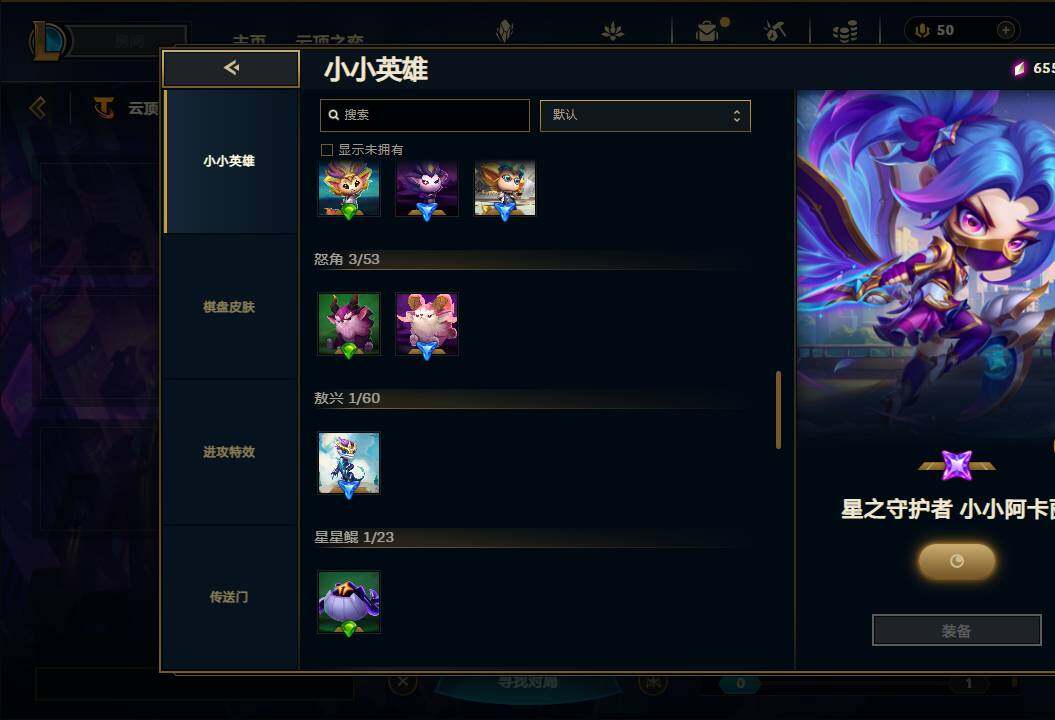
Task: Enable the 显示未拥有 checkbox
Action: coord(327,149)
